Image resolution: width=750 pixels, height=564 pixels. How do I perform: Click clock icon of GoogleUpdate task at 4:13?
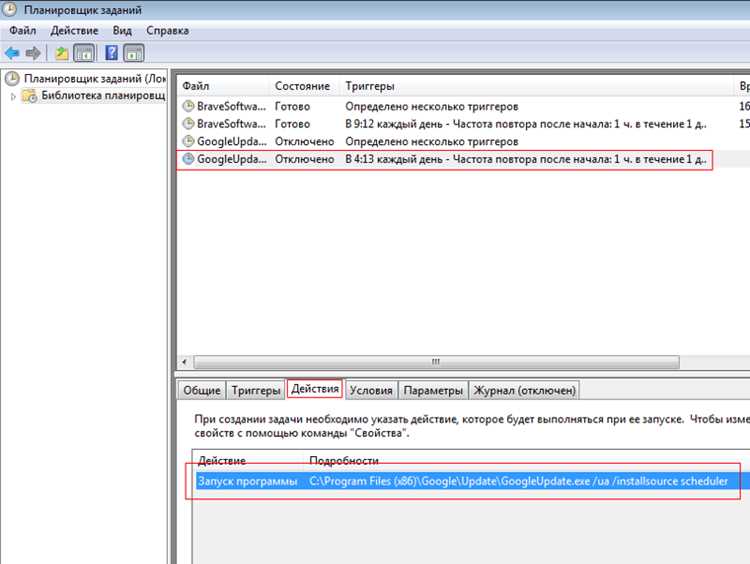(188, 159)
